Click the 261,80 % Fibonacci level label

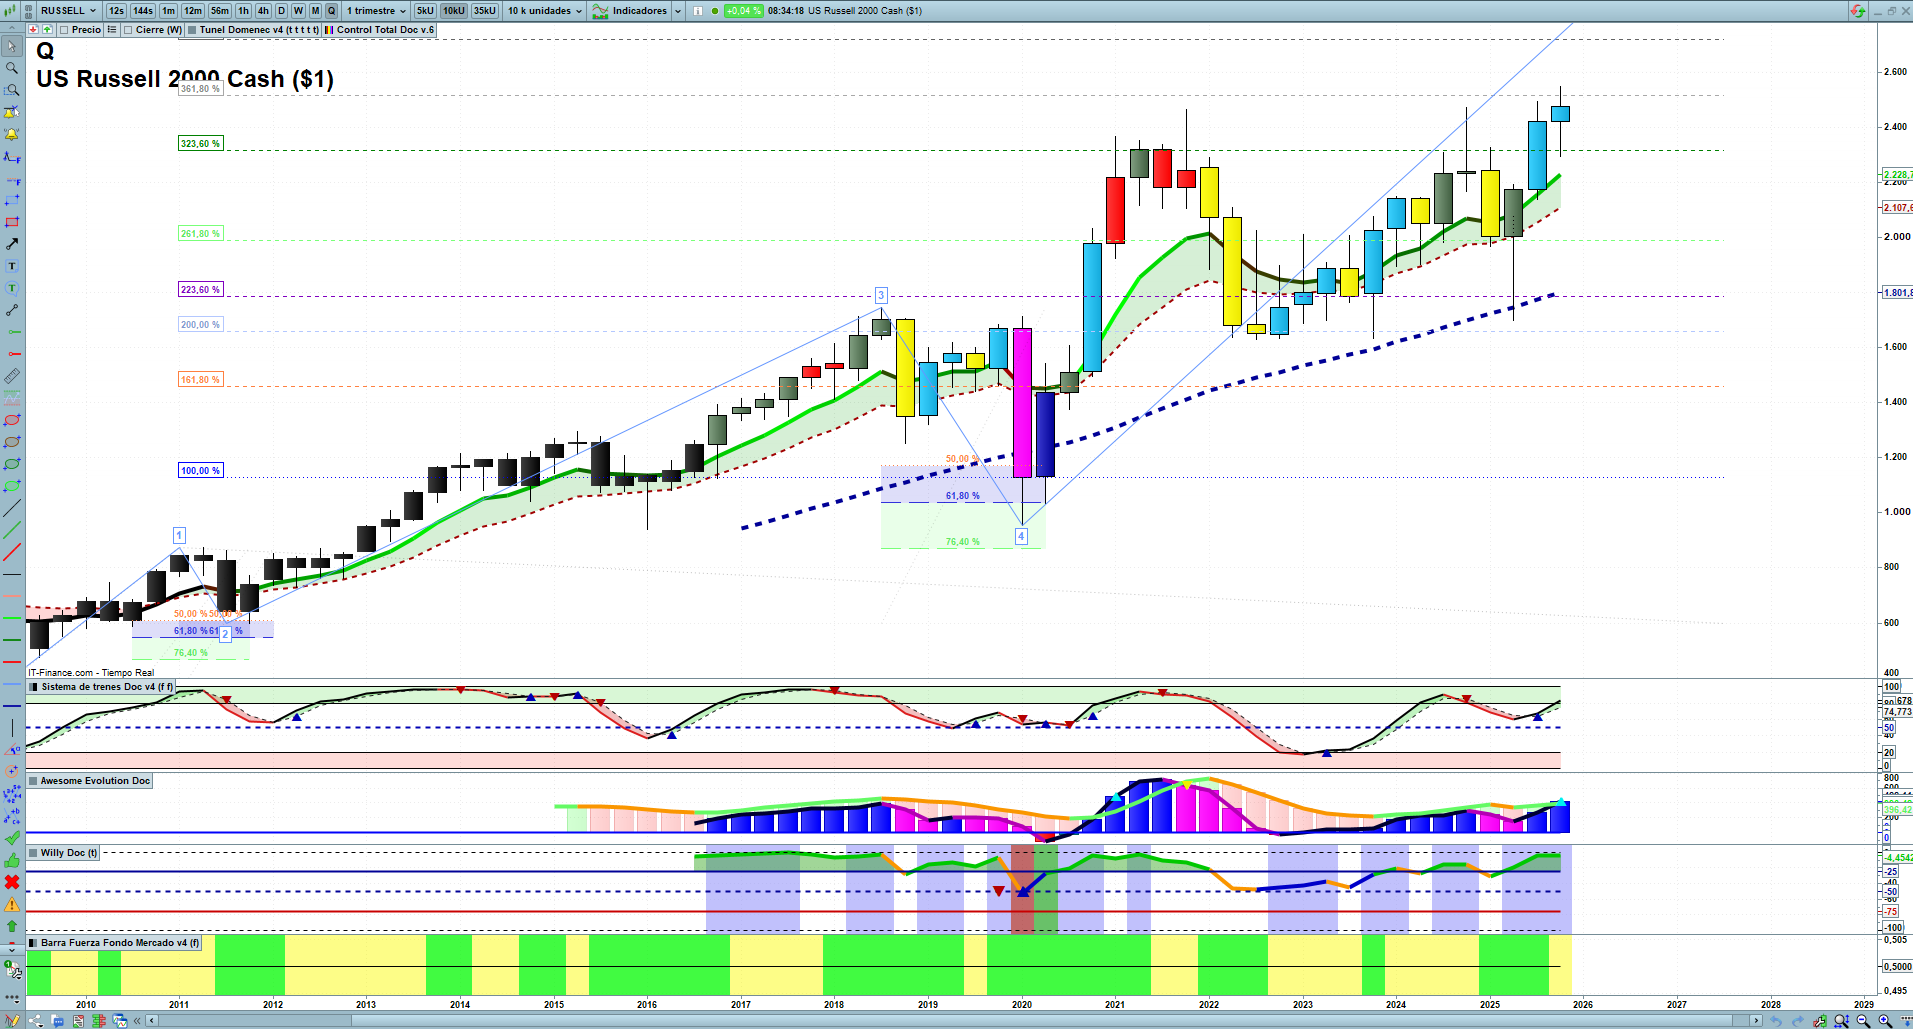click(x=200, y=234)
